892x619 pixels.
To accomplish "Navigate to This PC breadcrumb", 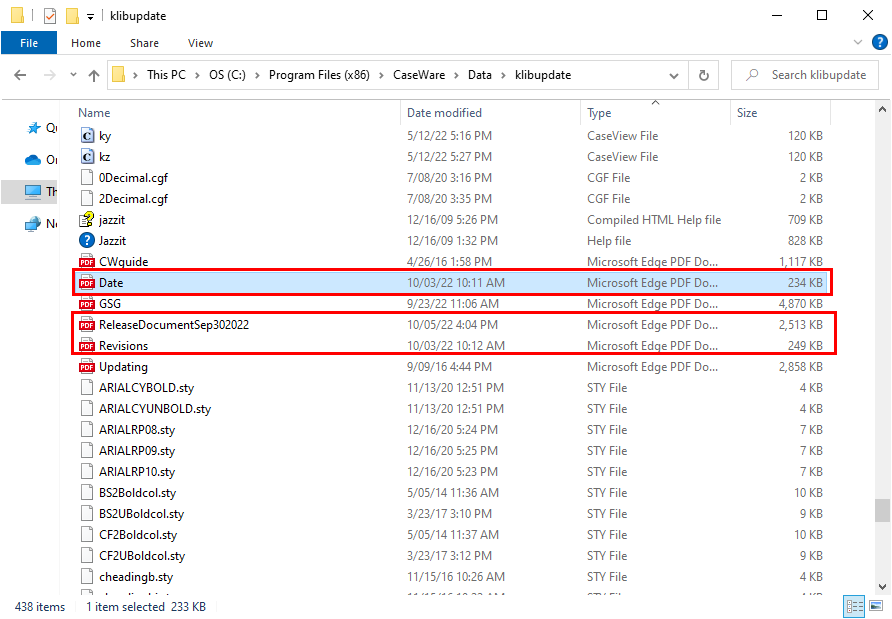I will coord(166,75).
